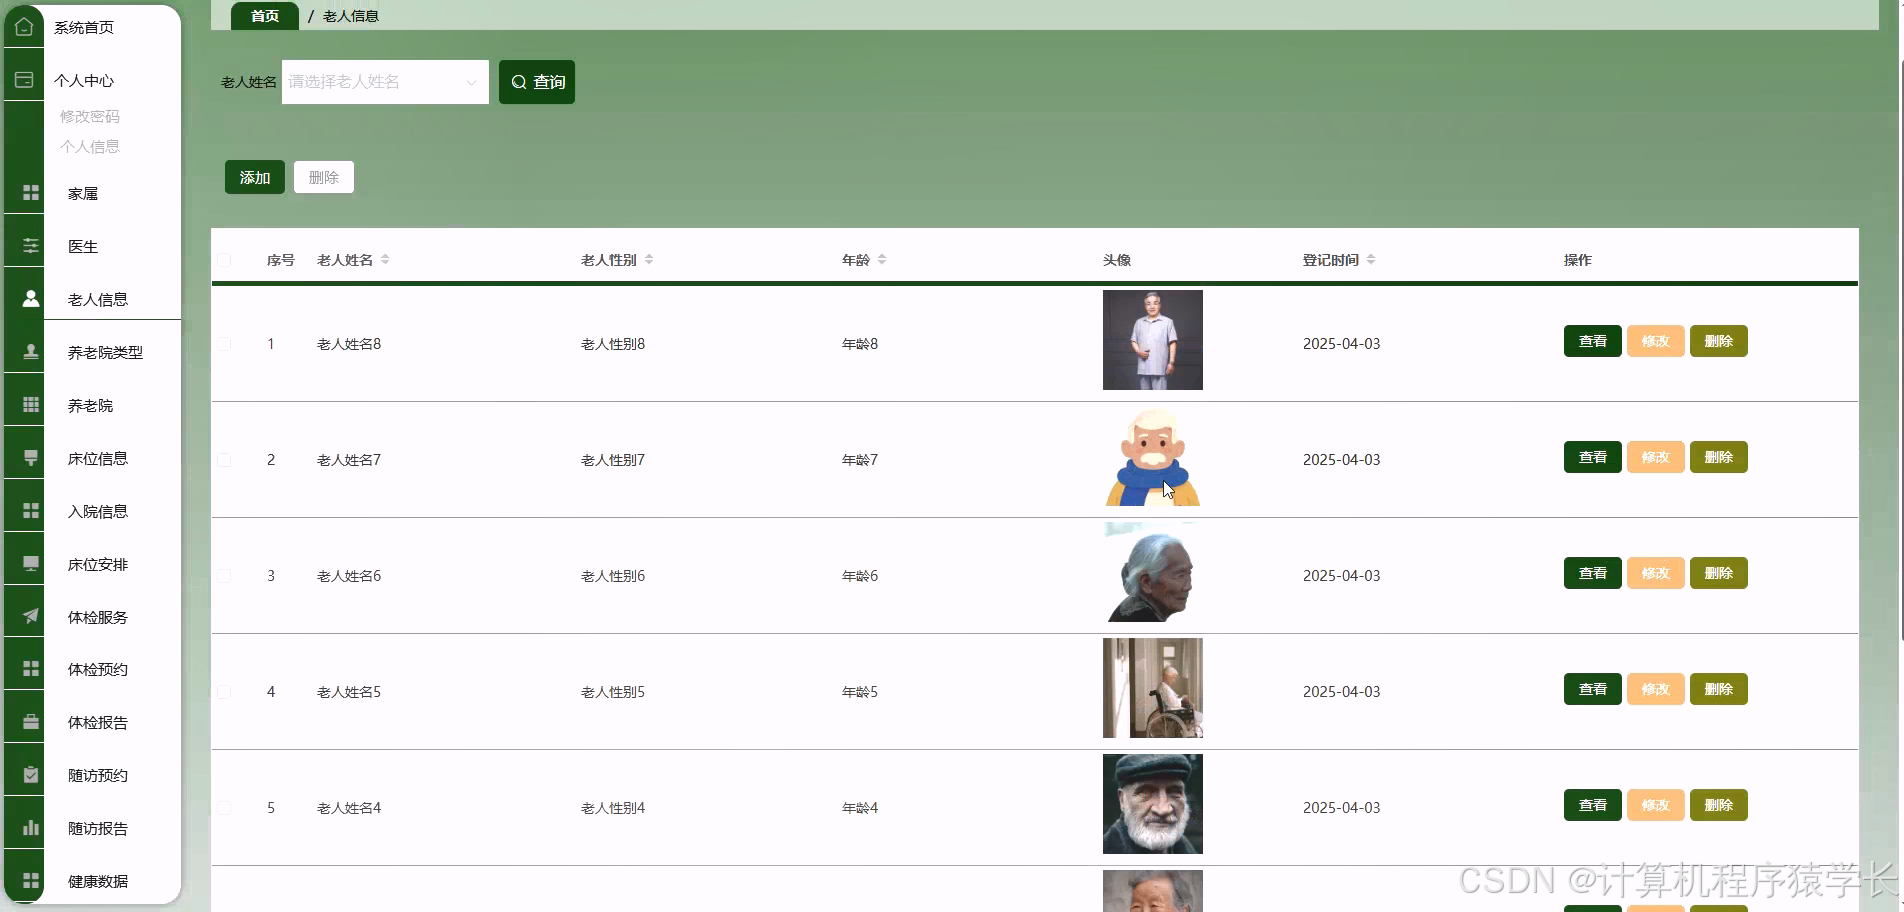The width and height of the screenshot is (1904, 912).
Task: Open the avatar photo of 老人姓名6
Action: 1153,572
